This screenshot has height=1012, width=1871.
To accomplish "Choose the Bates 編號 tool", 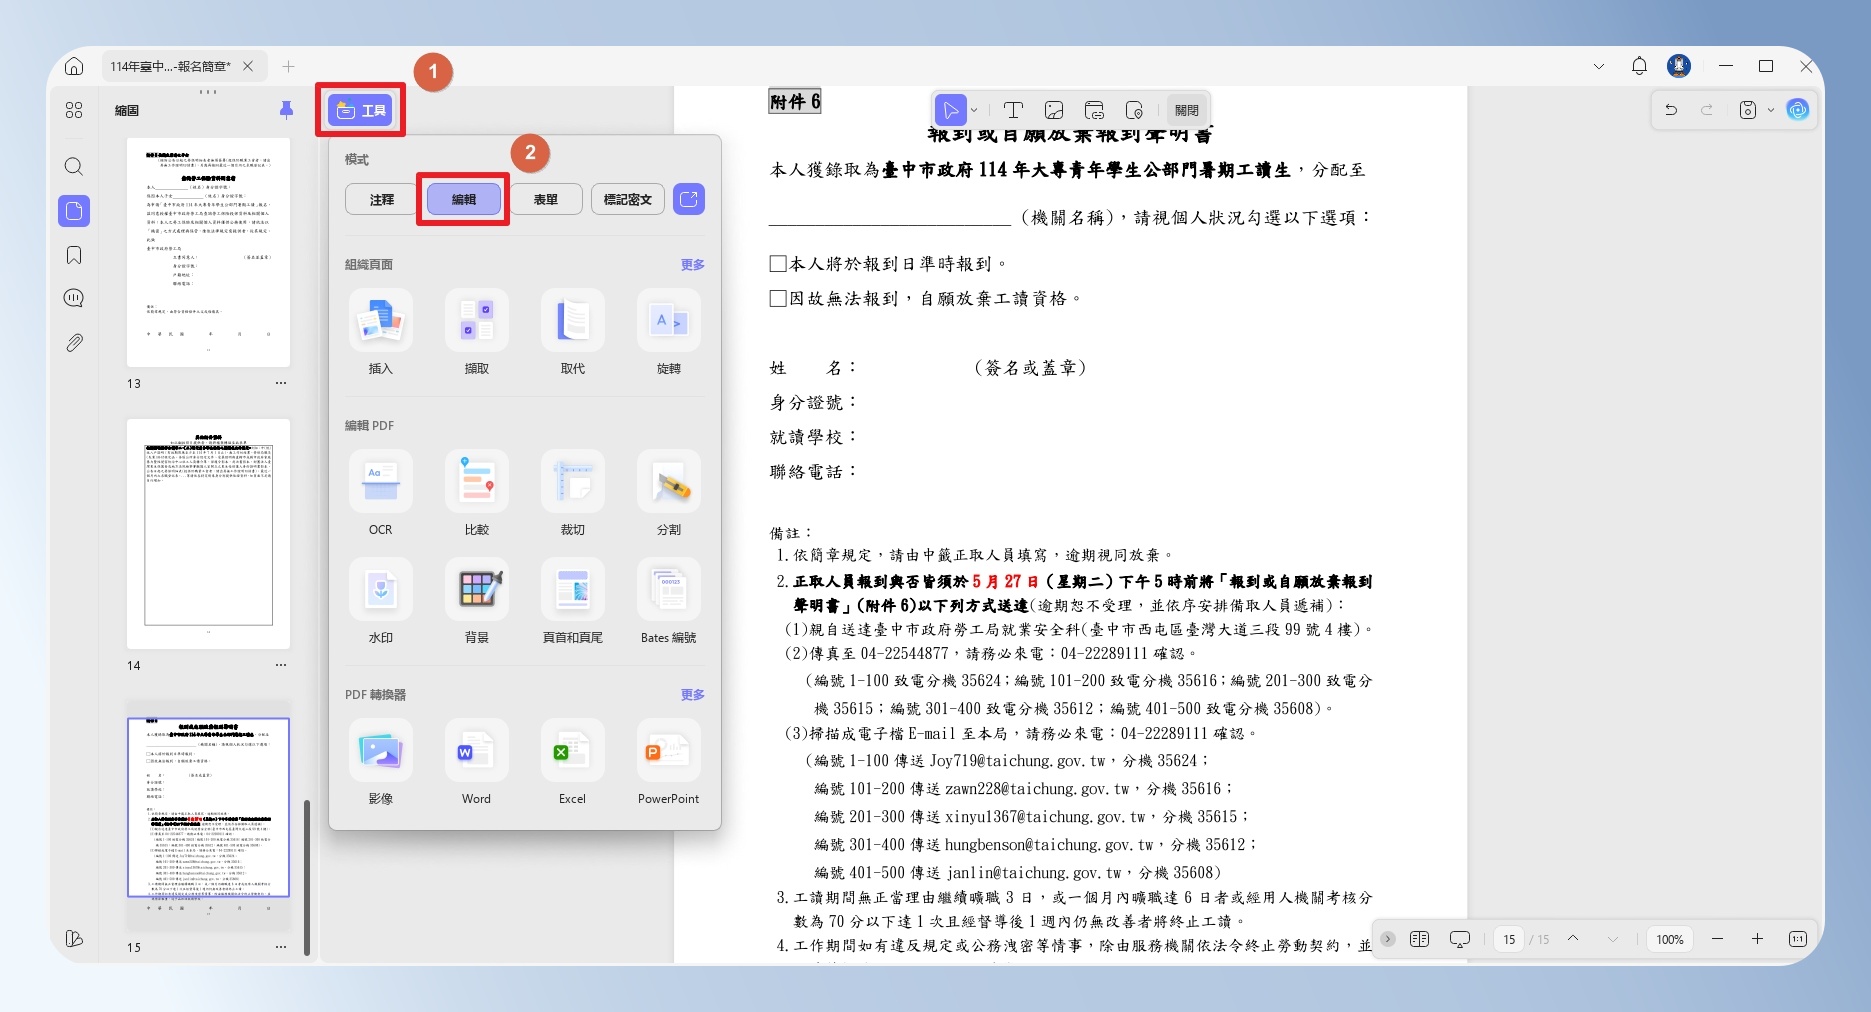I will click(x=668, y=602).
